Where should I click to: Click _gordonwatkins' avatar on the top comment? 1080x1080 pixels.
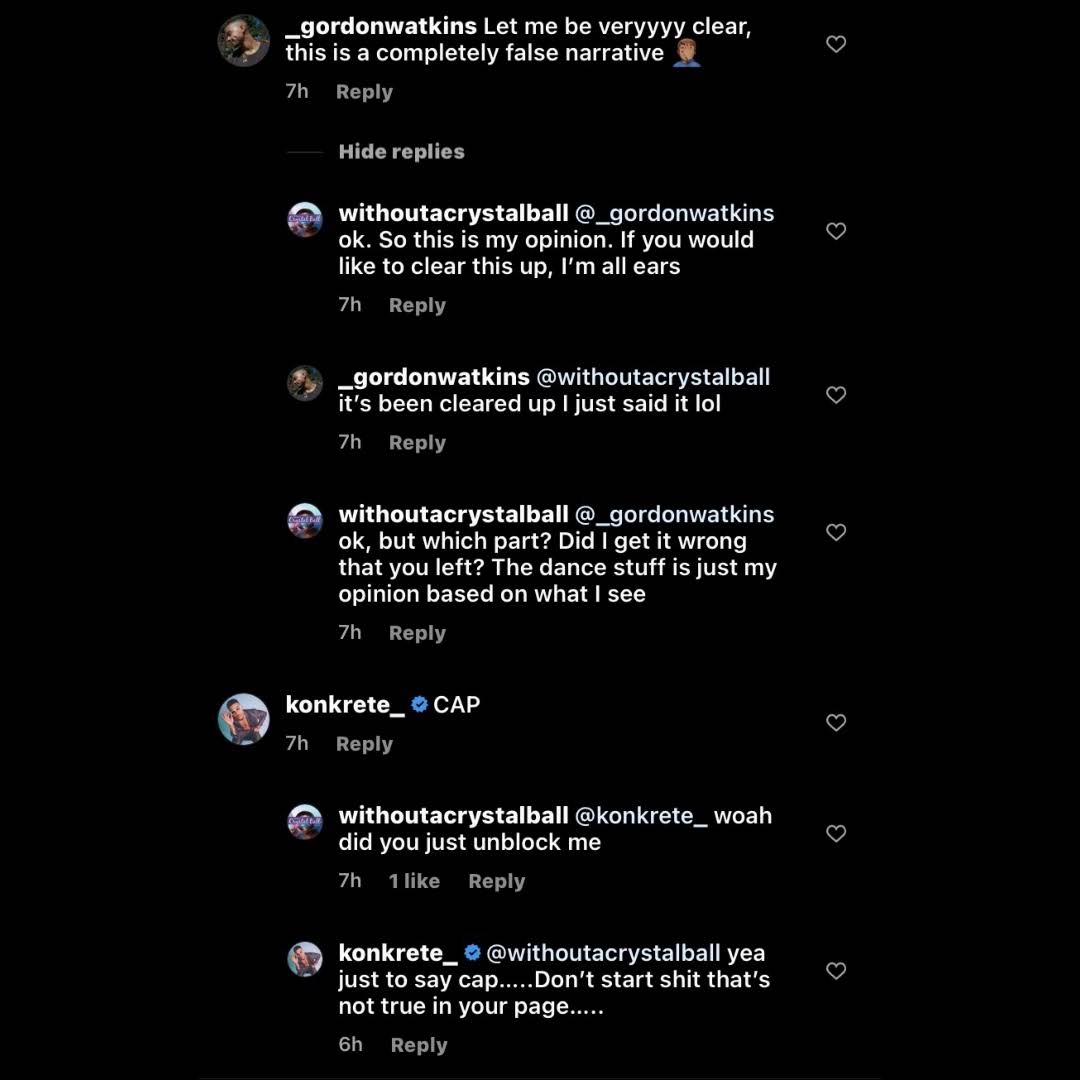pyautogui.click(x=244, y=41)
